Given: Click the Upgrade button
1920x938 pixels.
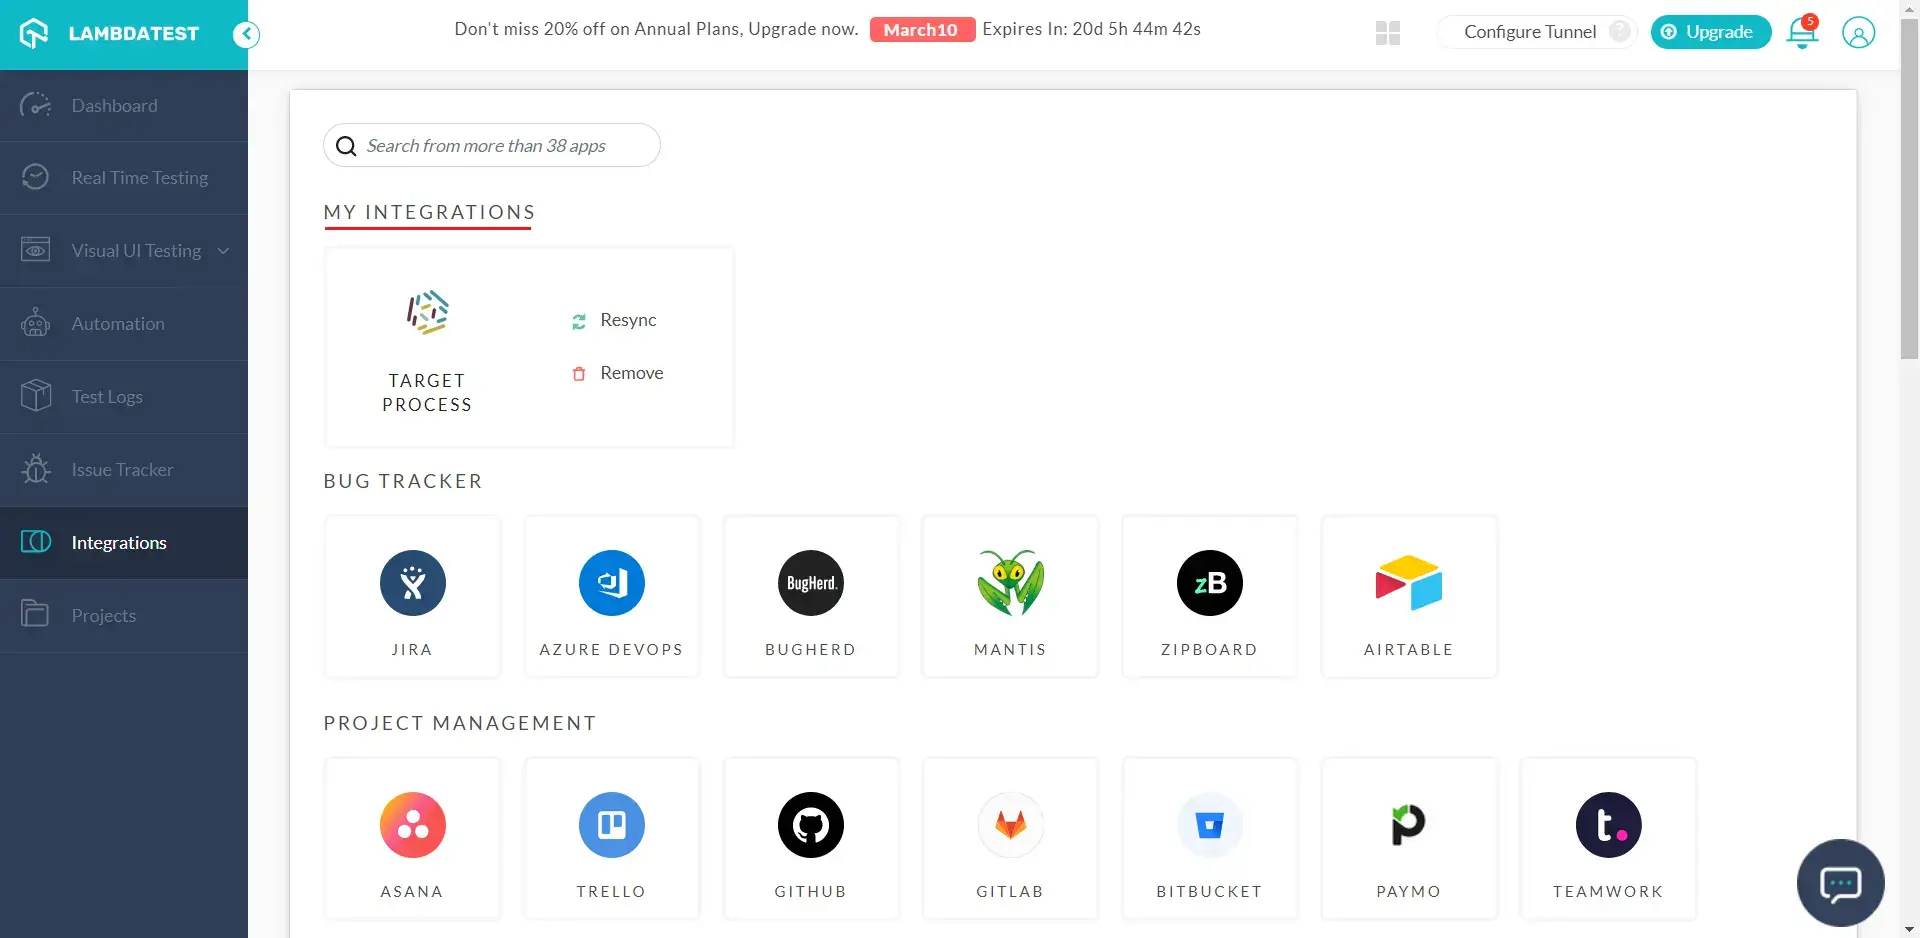Looking at the screenshot, I should click(1709, 32).
